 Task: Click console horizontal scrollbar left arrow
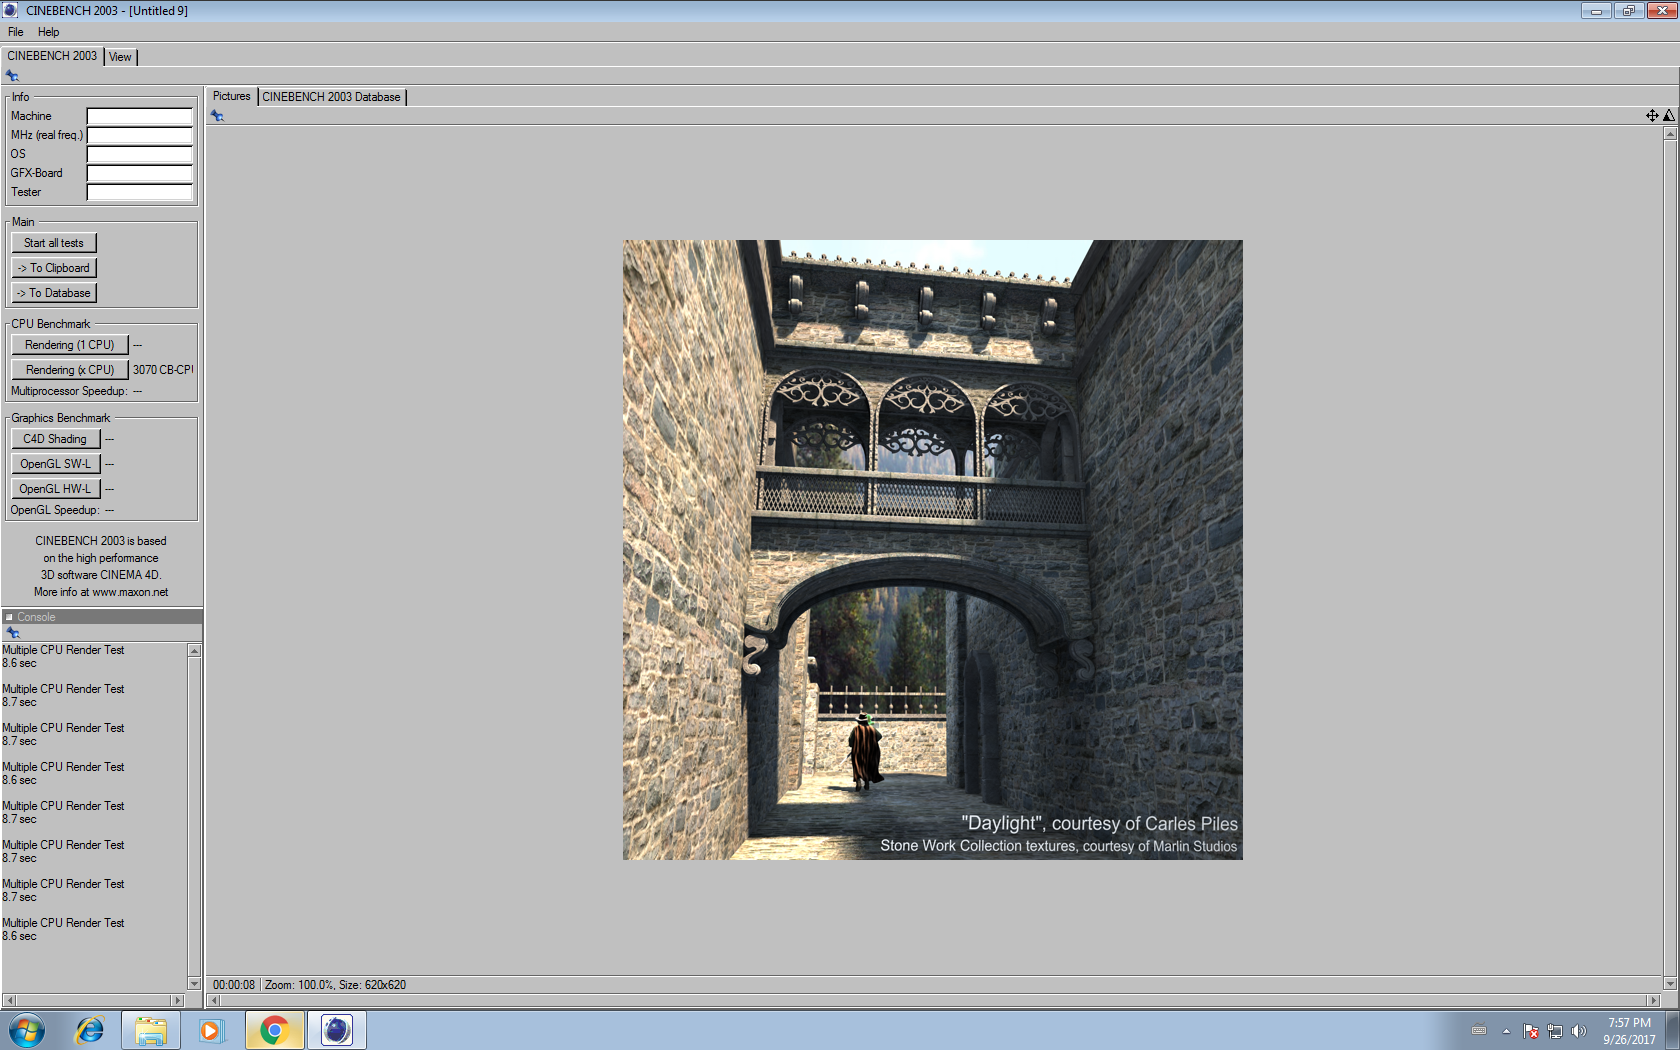(x=9, y=1000)
